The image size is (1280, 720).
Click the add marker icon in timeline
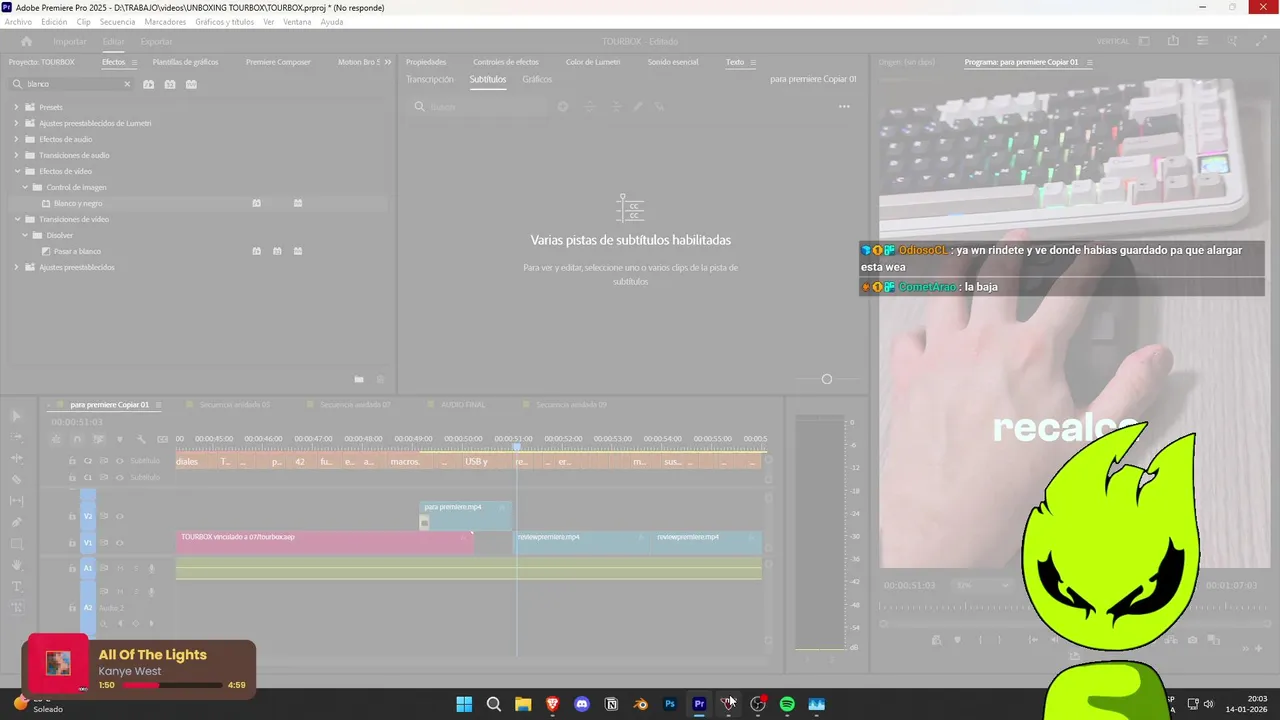120,439
